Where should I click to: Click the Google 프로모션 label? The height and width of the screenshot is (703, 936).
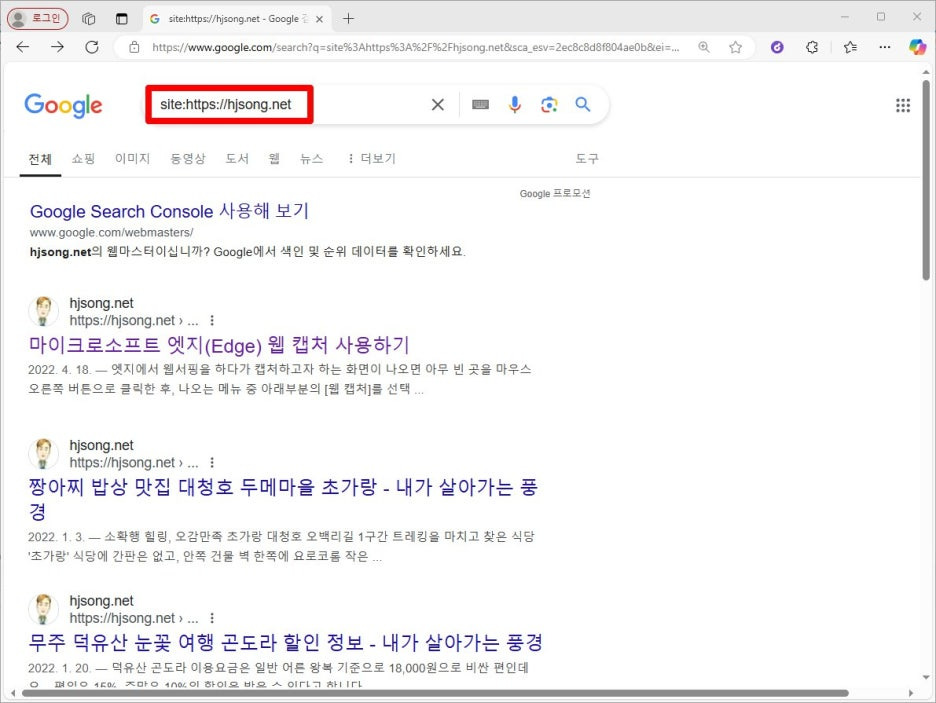[555, 194]
